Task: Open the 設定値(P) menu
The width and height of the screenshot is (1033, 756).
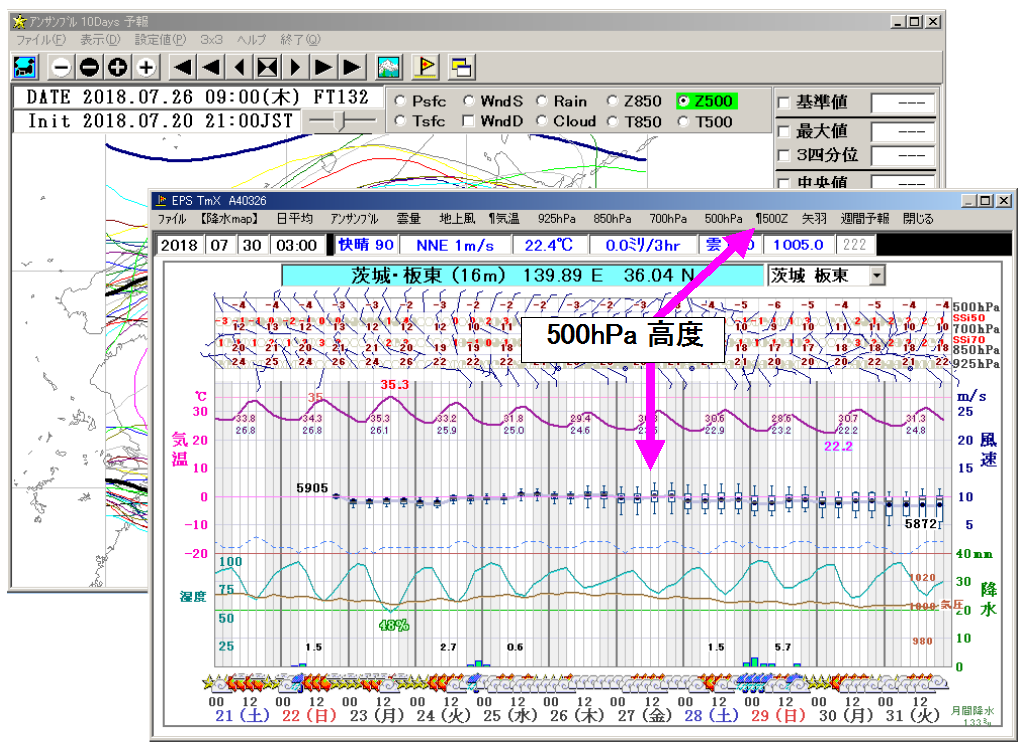Action: click(160, 40)
